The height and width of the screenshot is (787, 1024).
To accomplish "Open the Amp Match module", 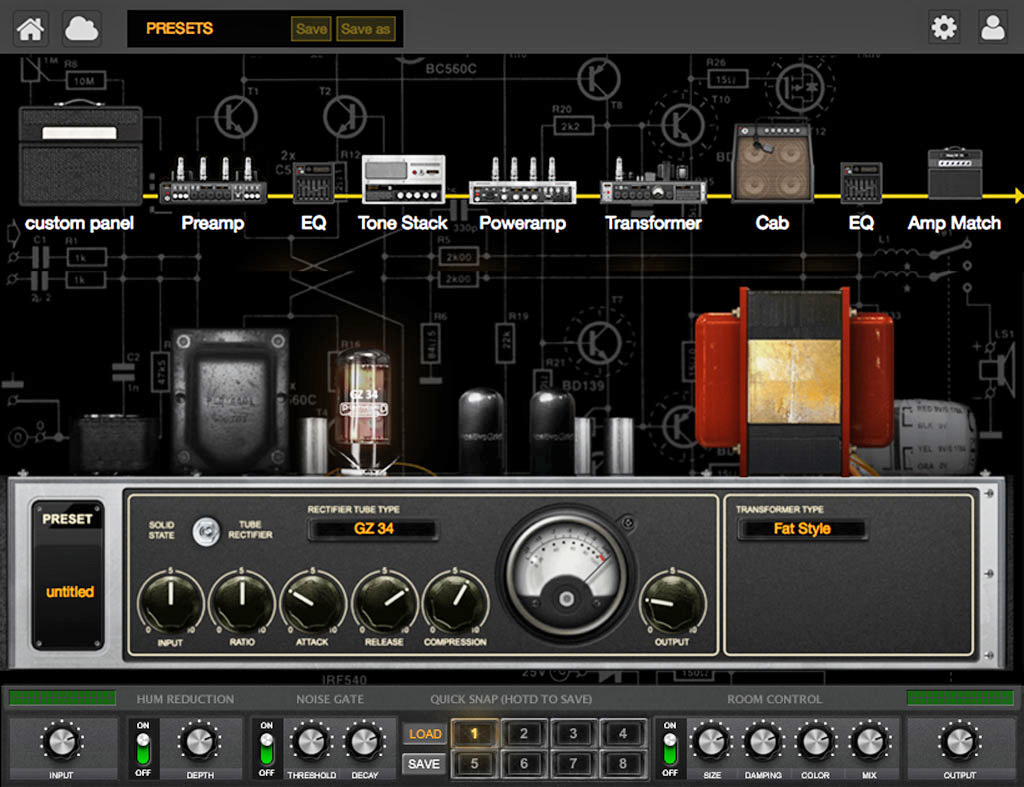I will tap(954, 174).
